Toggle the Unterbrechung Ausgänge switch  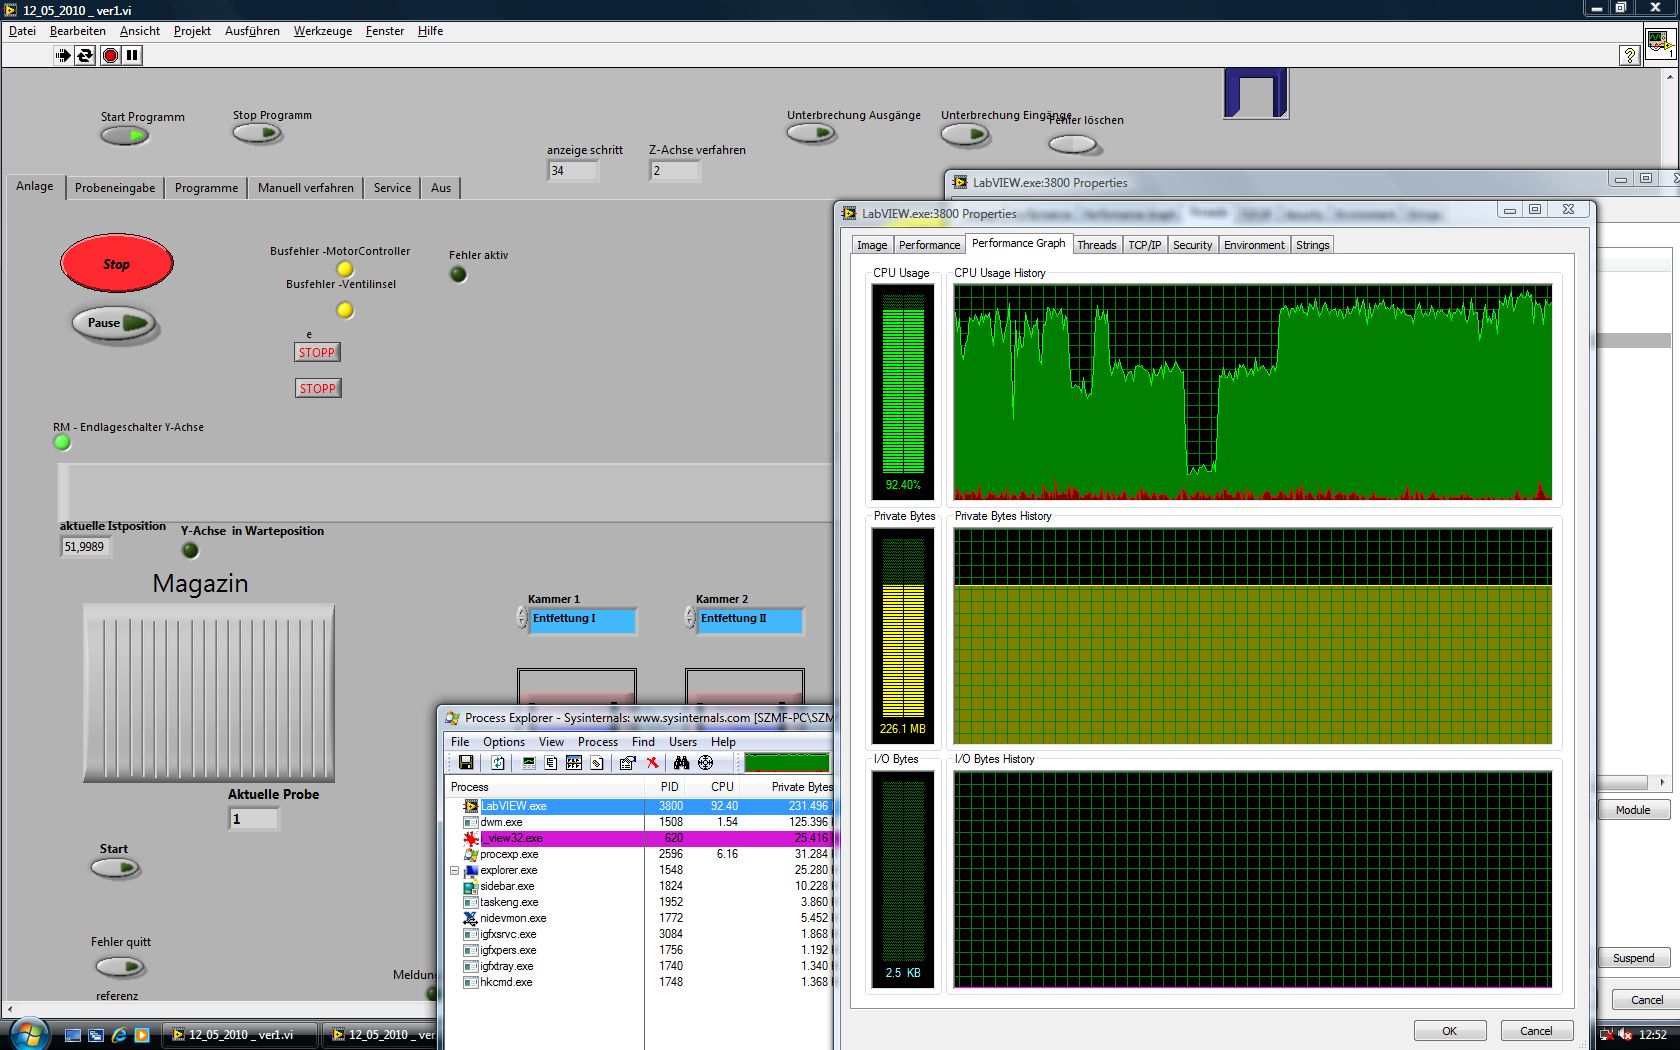(811, 133)
